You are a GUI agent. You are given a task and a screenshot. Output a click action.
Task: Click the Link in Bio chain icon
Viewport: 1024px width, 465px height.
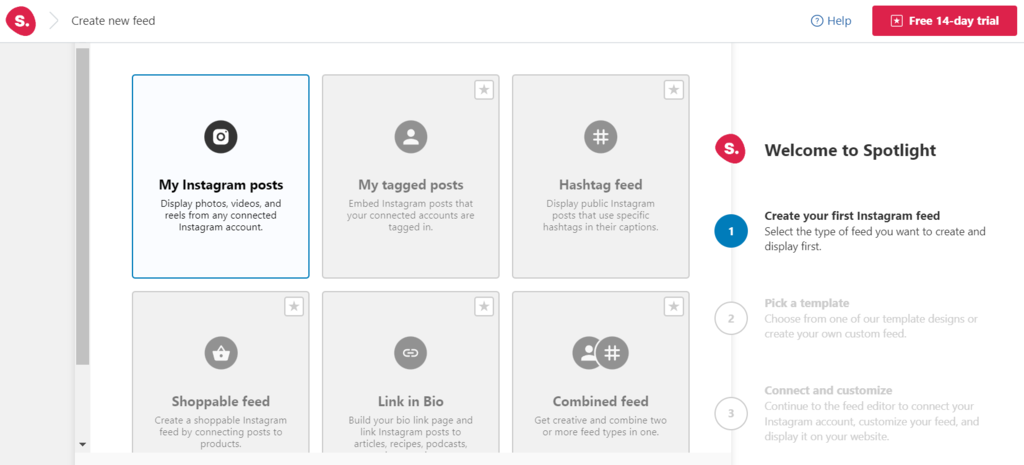pyautogui.click(x=410, y=352)
